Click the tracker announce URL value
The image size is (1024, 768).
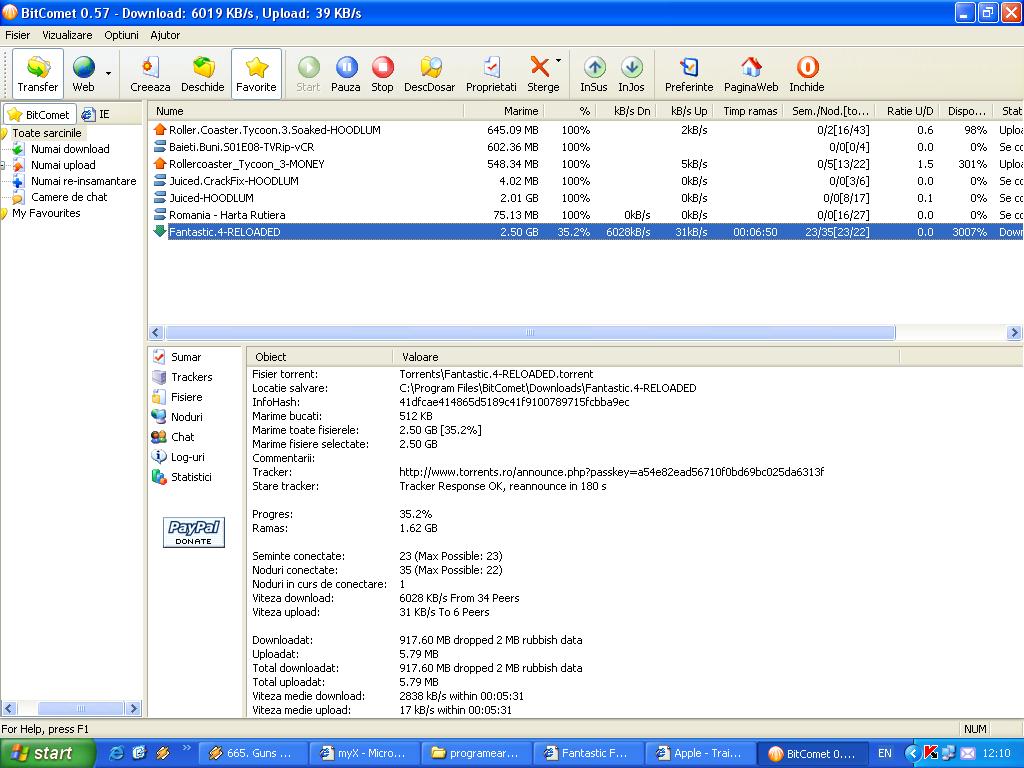click(x=611, y=472)
